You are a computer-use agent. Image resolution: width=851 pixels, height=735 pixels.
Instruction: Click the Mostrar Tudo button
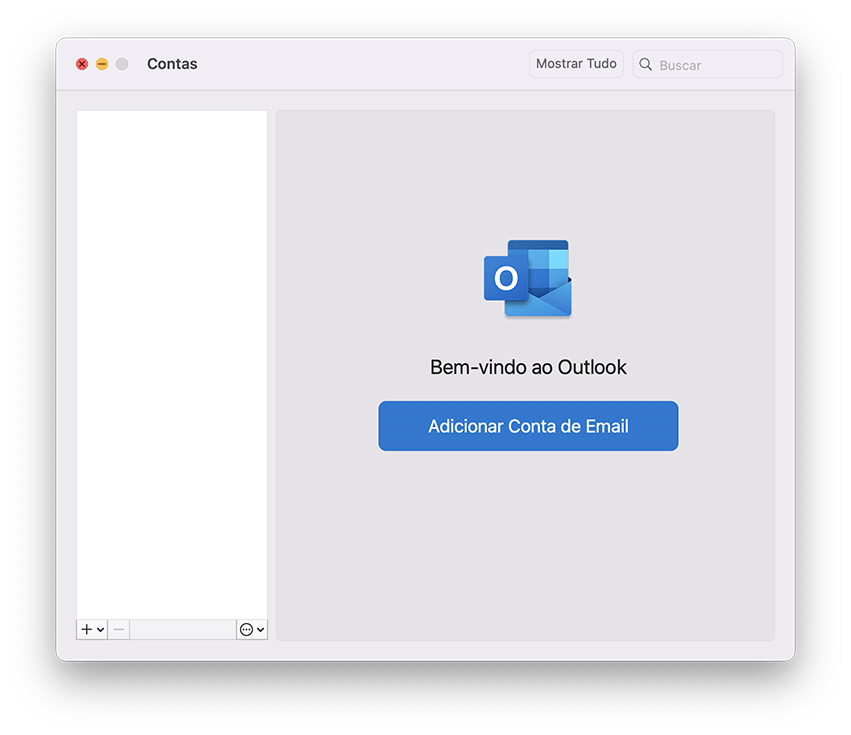click(x=576, y=64)
